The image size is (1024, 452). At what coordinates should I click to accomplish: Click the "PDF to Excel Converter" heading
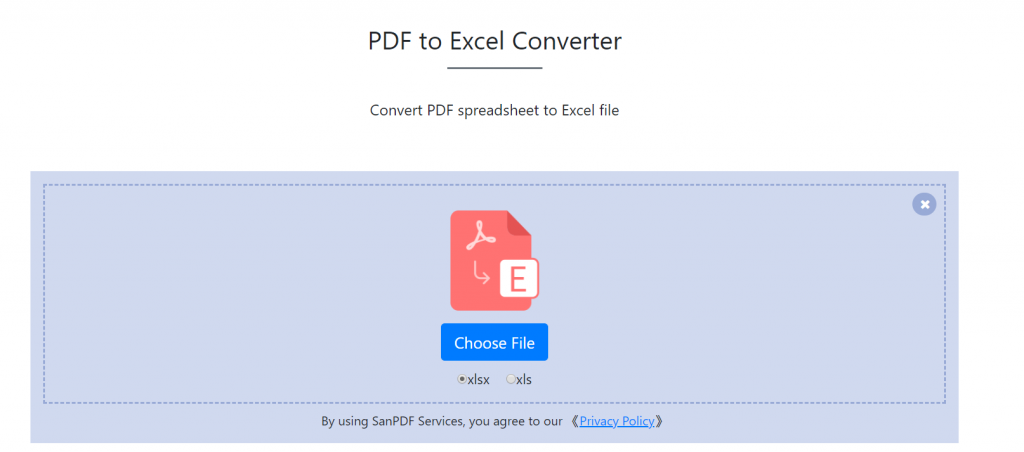coord(494,41)
